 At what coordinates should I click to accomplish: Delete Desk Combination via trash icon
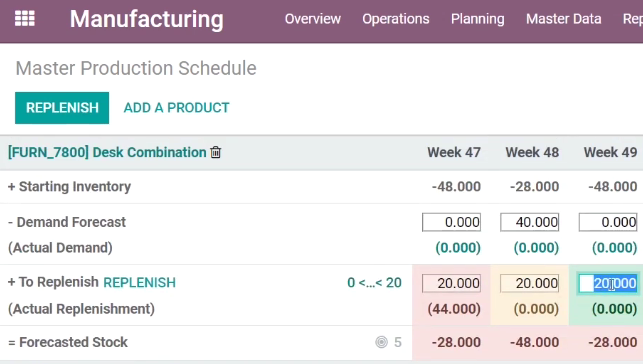[216, 152]
